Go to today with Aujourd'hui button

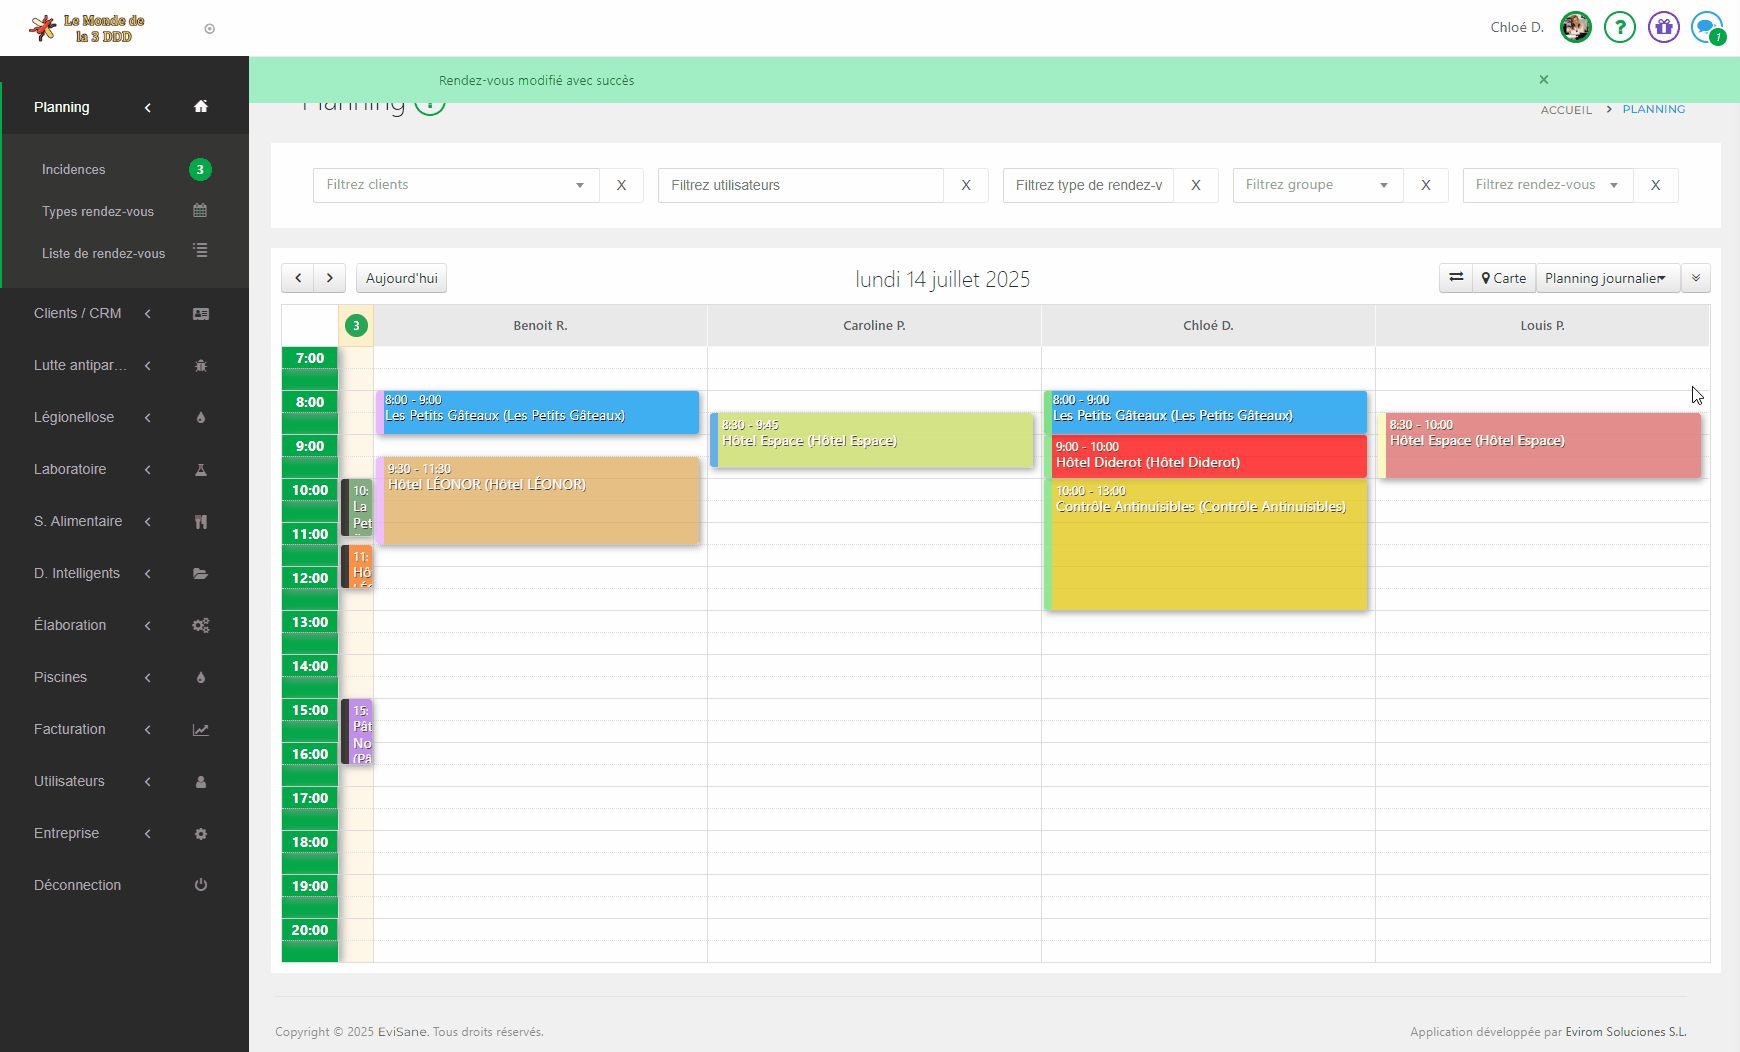coord(401,278)
